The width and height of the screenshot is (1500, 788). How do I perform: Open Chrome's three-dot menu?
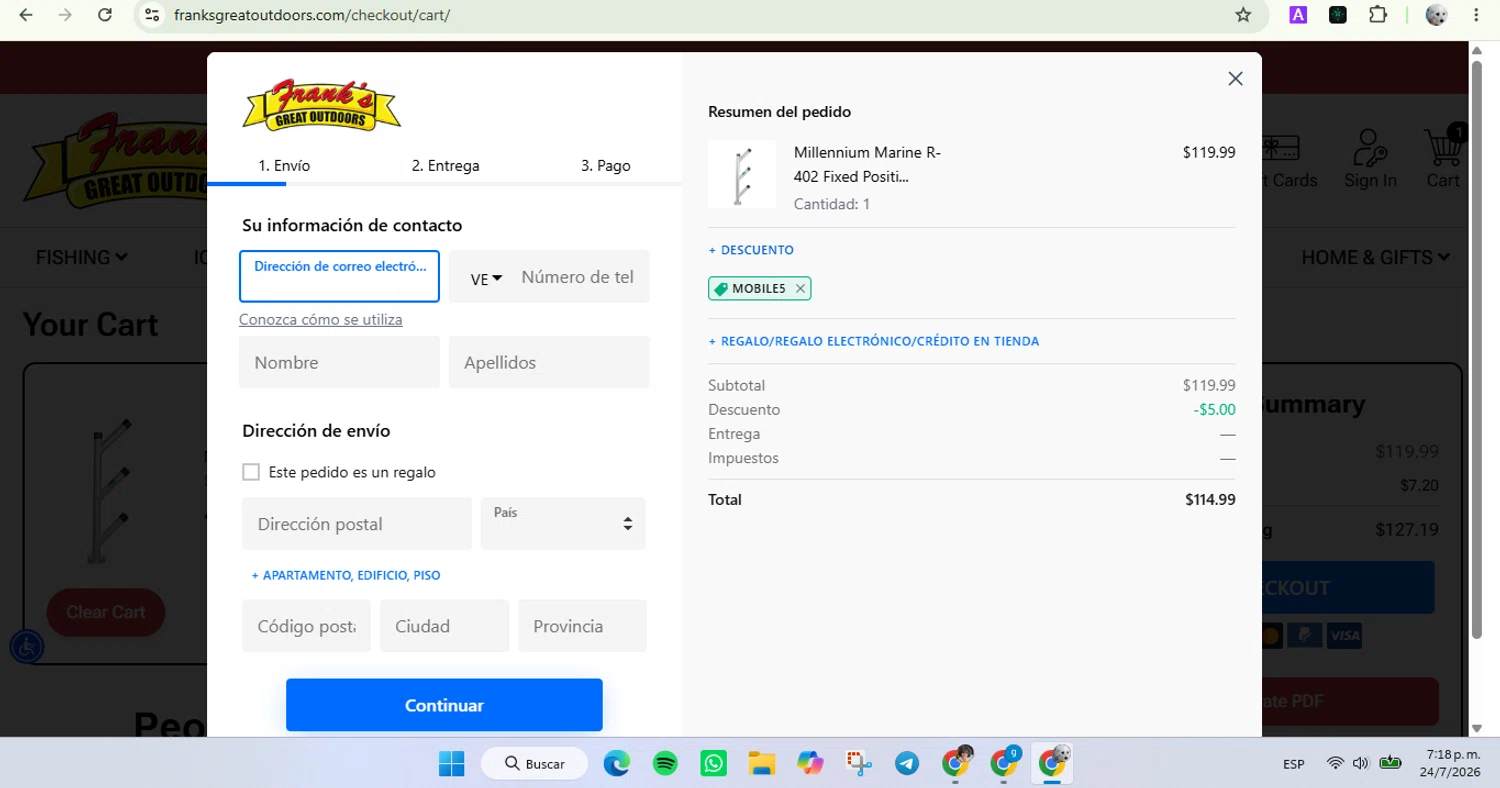click(1477, 15)
